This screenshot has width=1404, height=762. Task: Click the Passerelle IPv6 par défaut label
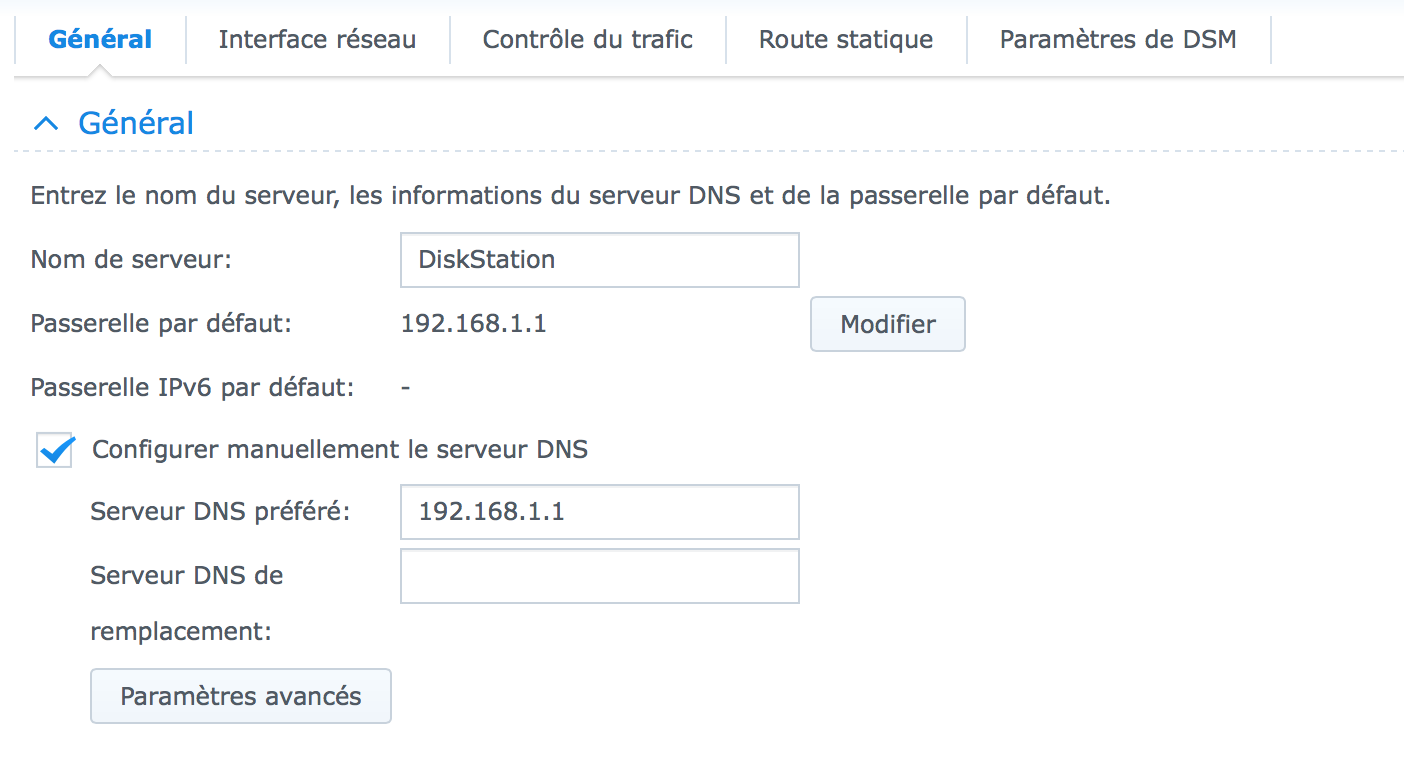pyautogui.click(x=193, y=387)
